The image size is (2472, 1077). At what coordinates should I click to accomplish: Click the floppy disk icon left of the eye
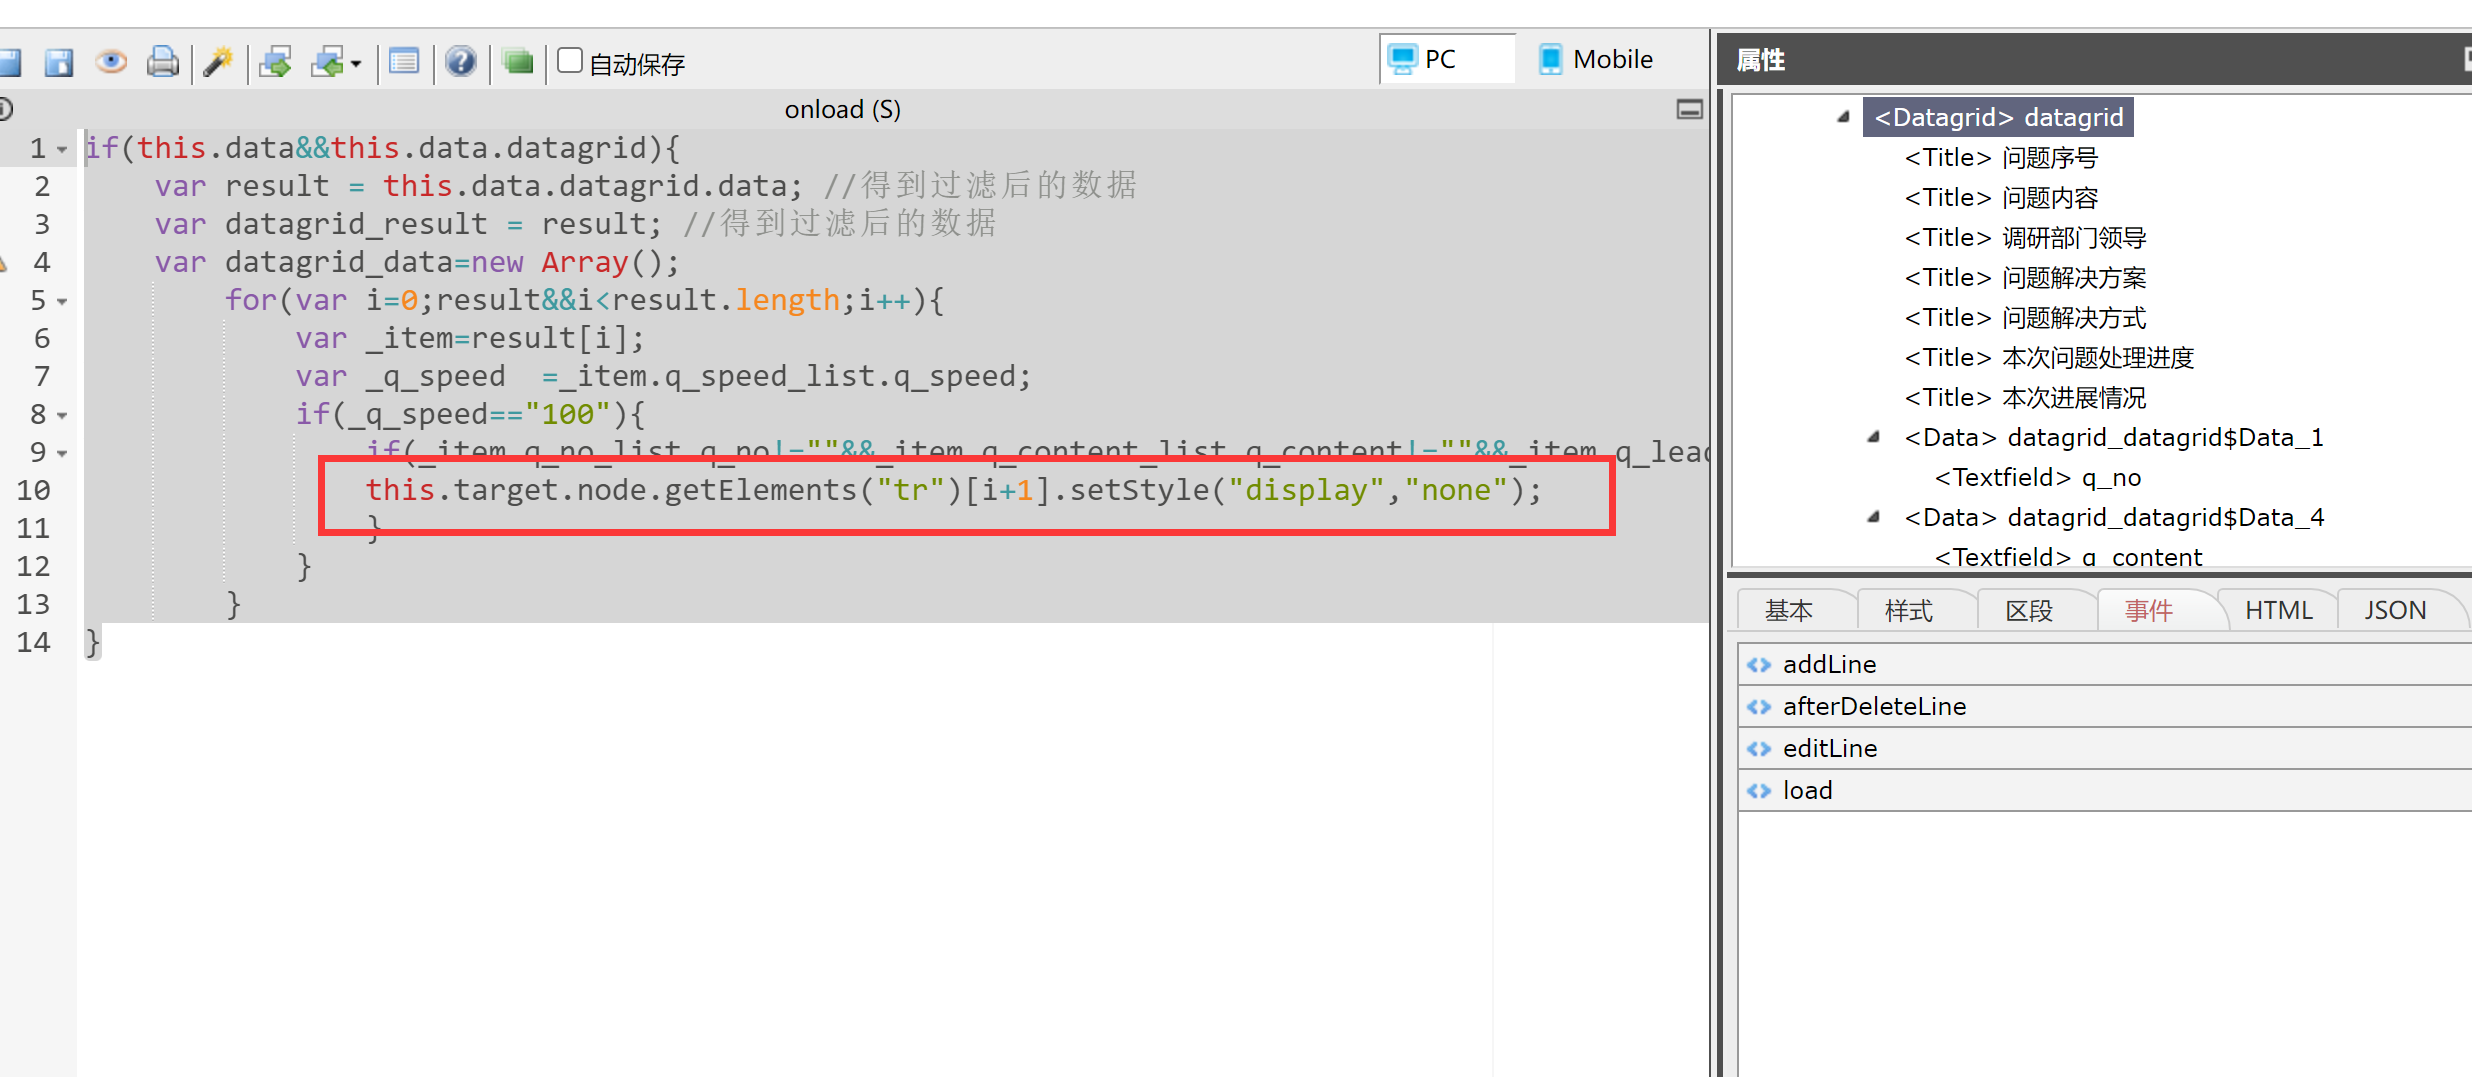(x=59, y=62)
